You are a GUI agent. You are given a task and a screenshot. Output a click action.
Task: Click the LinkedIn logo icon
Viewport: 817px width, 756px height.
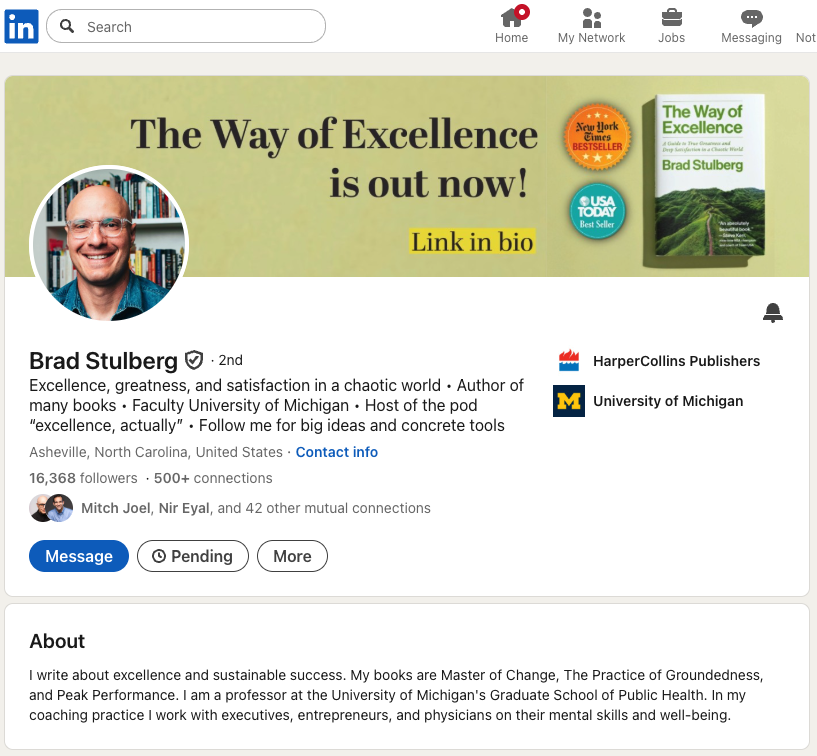pyautogui.click(x=21, y=26)
